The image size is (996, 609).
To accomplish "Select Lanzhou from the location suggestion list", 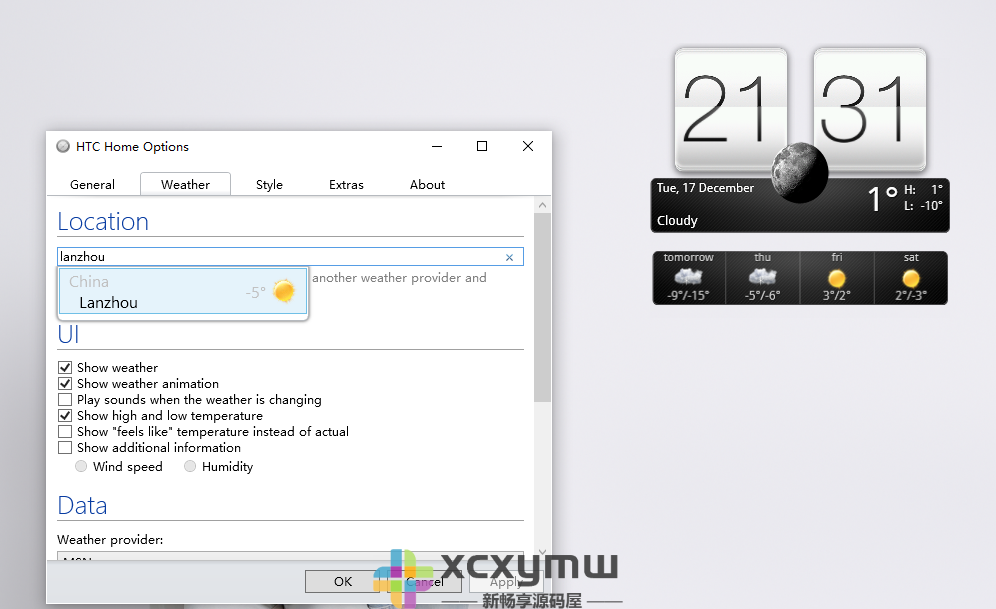I will 109,302.
